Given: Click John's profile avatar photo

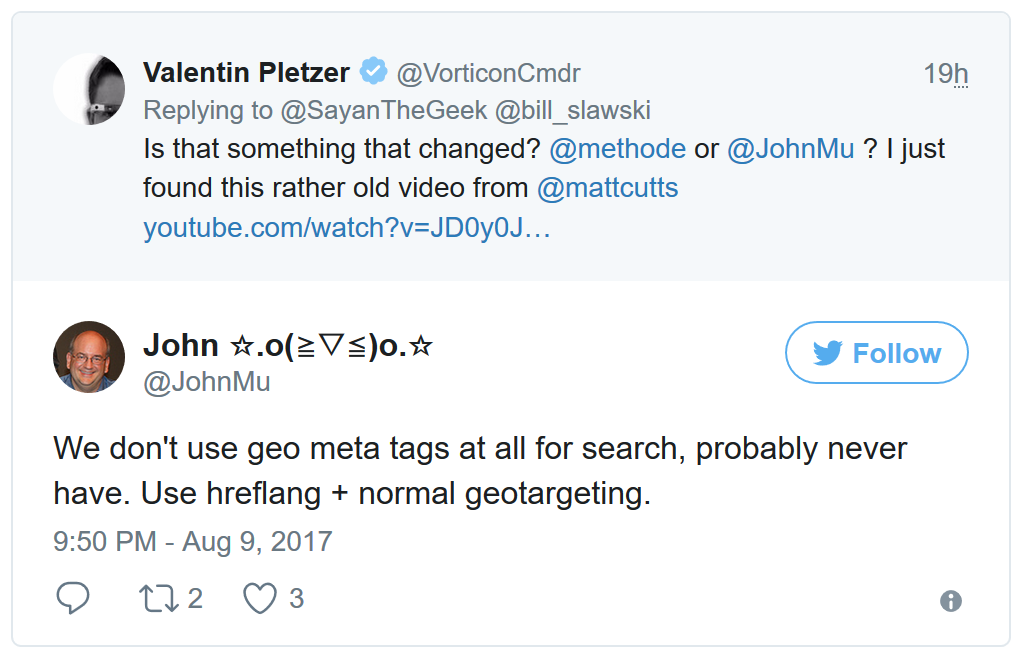Looking at the screenshot, I should (x=88, y=356).
